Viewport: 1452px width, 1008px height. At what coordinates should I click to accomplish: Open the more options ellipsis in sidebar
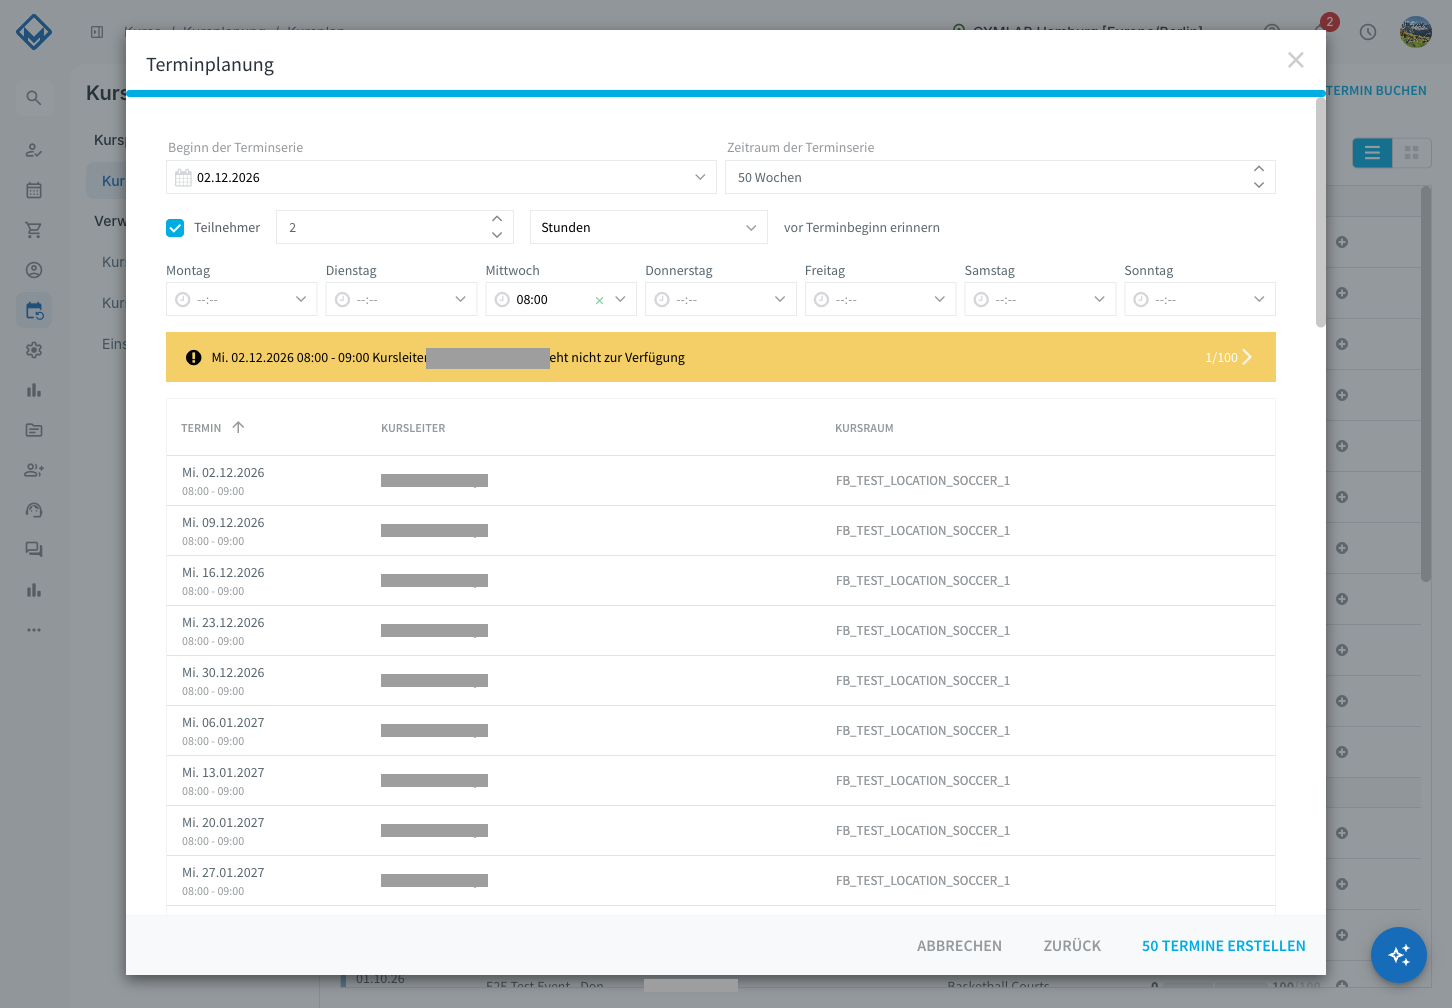tap(34, 630)
